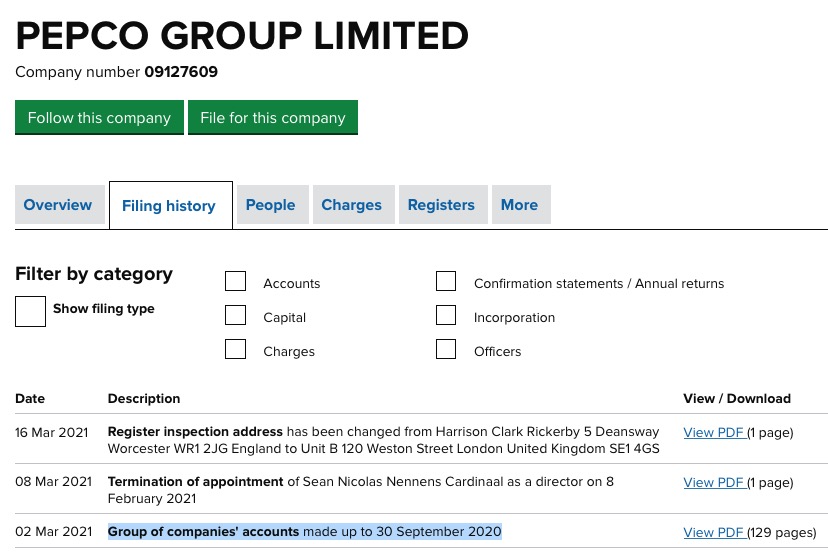The height and width of the screenshot is (552, 828).
Task: Open PDF for Termination of appointment filing
Action: [713, 481]
